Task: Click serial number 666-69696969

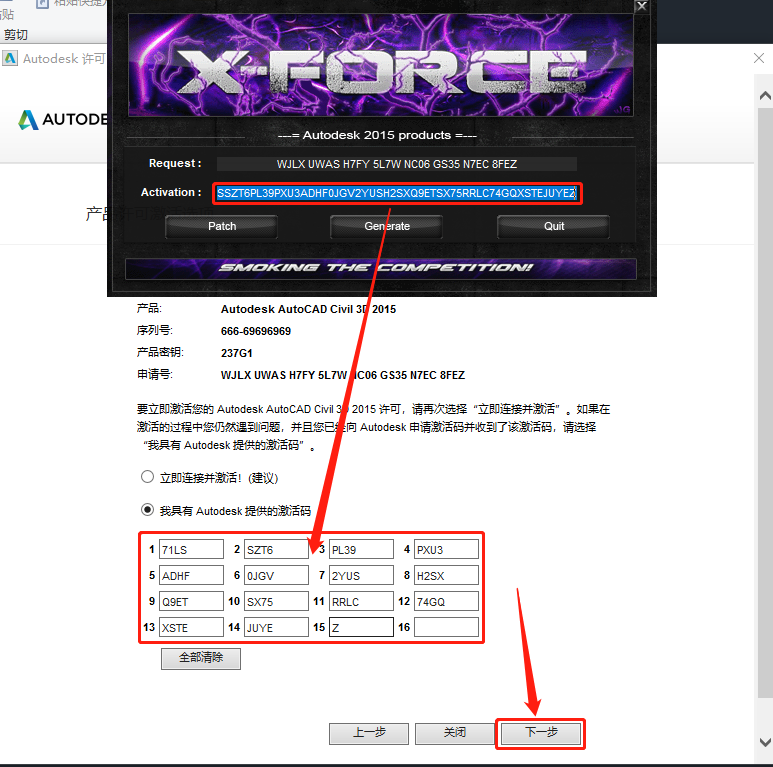Action: (x=256, y=331)
